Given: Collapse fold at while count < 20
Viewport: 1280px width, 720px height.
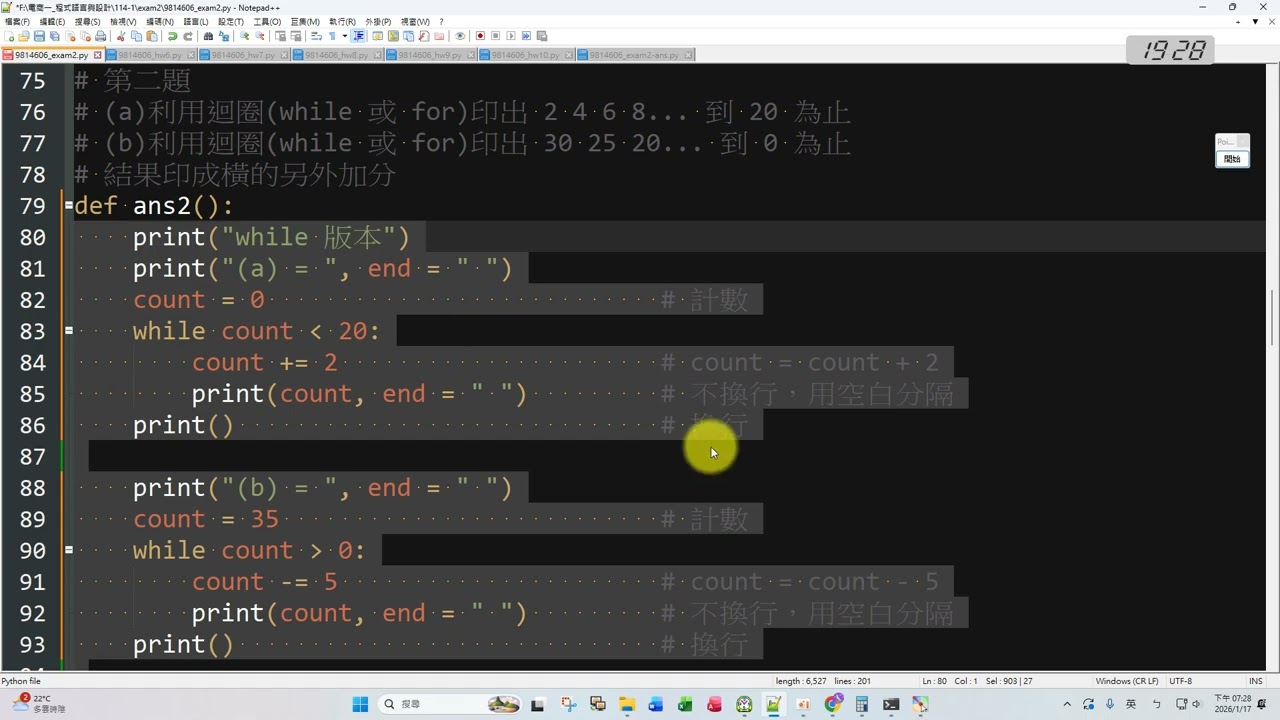Looking at the screenshot, I should (68, 331).
